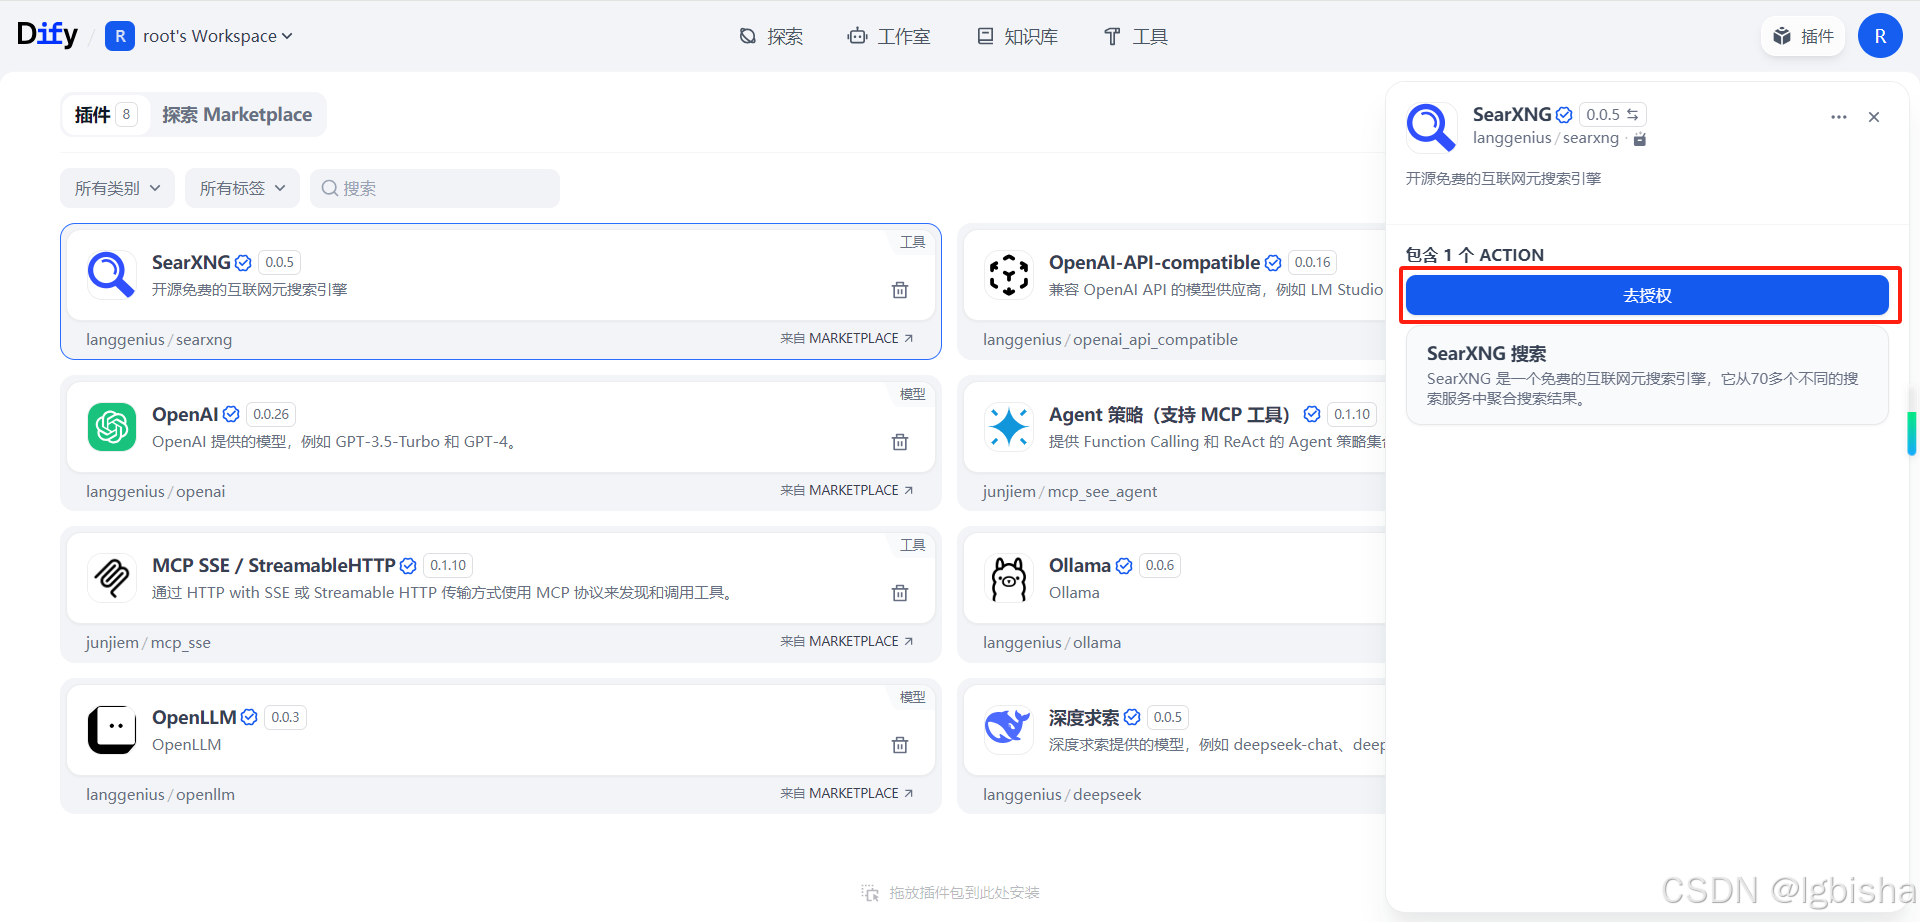The width and height of the screenshot is (1920, 922).
Task: Expand the 所有标签 filter dropdown
Action: pos(242,188)
